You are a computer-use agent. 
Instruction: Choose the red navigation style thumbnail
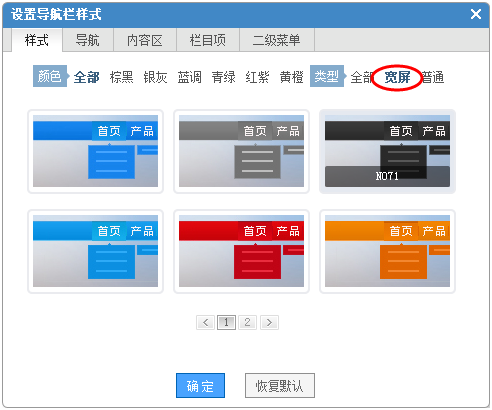[241, 251]
